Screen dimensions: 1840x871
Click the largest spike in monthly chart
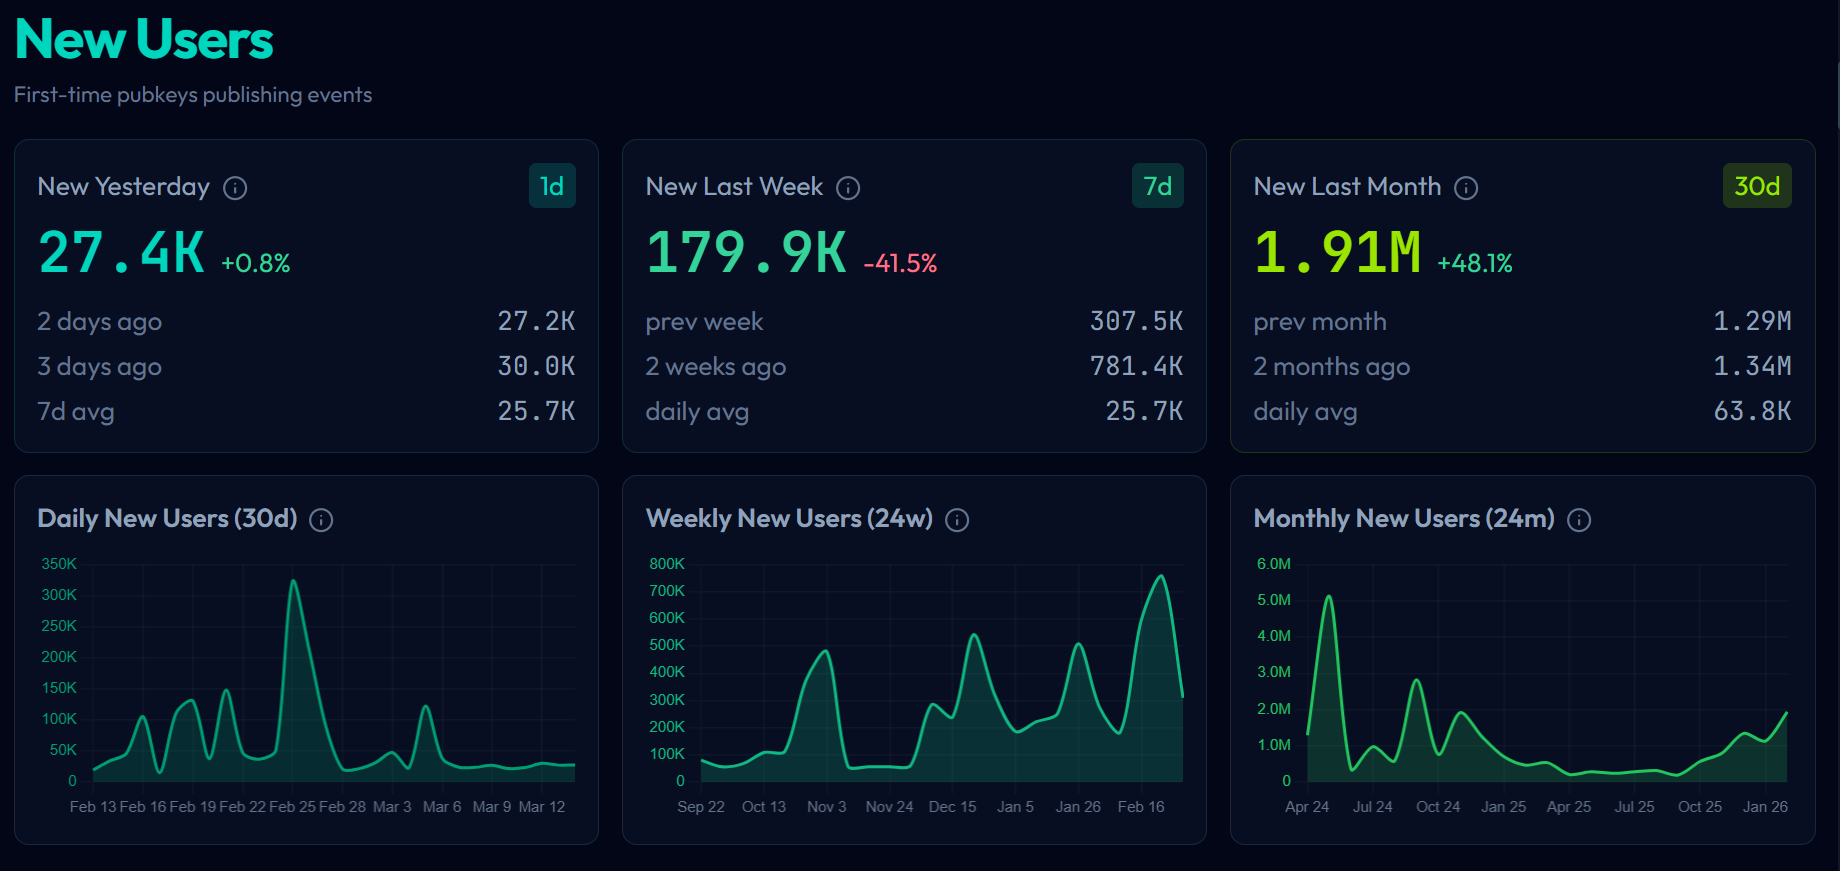(1328, 598)
